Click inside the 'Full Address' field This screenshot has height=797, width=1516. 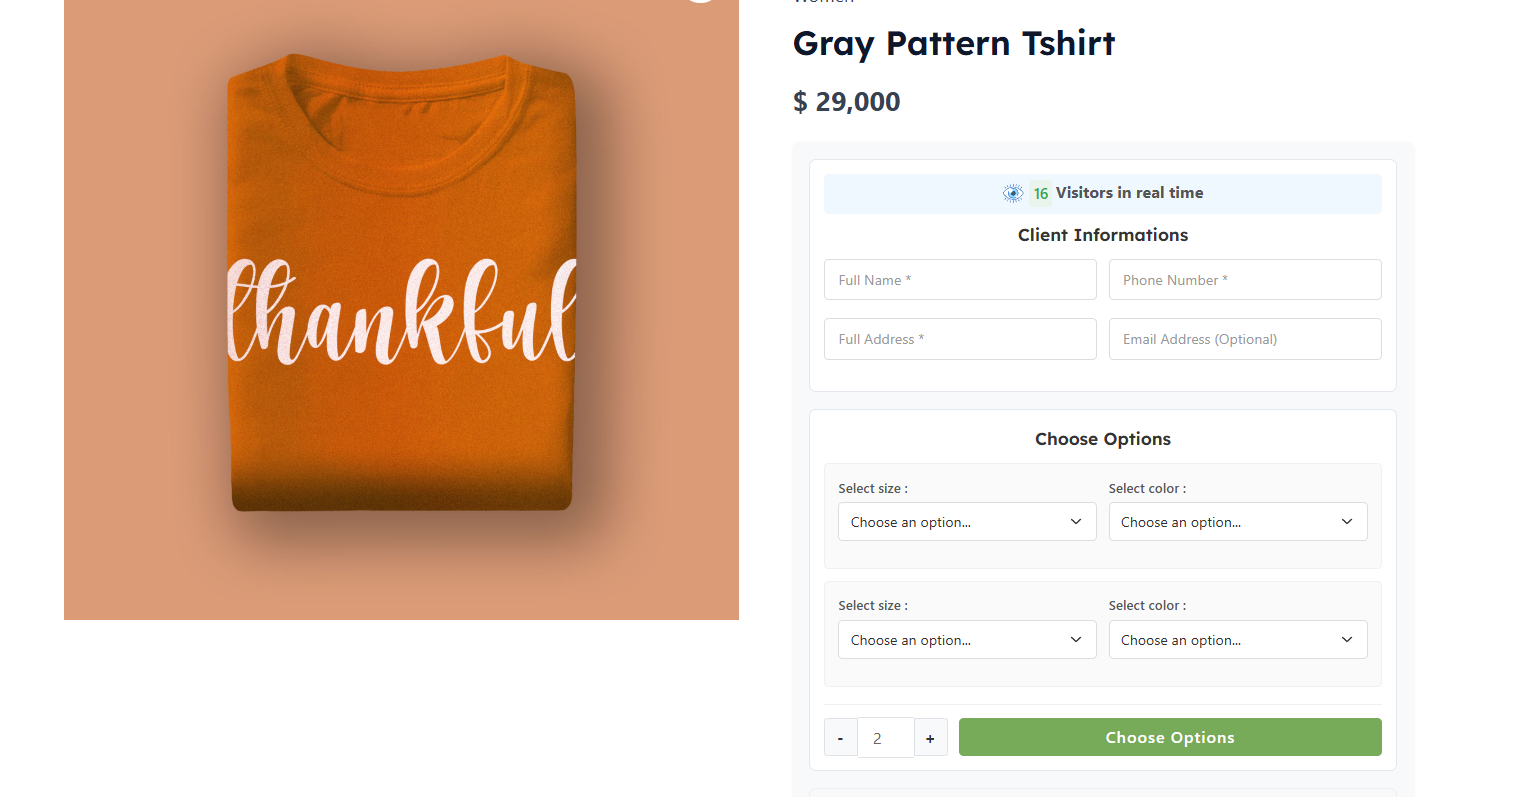959,338
